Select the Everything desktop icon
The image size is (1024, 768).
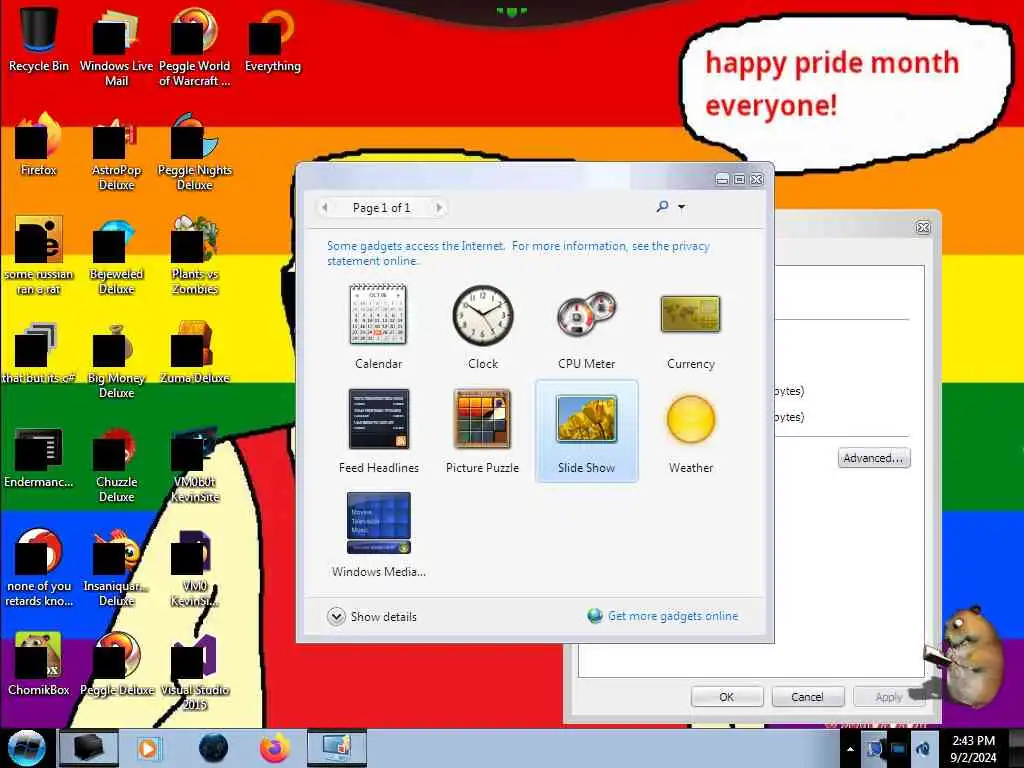point(273,39)
